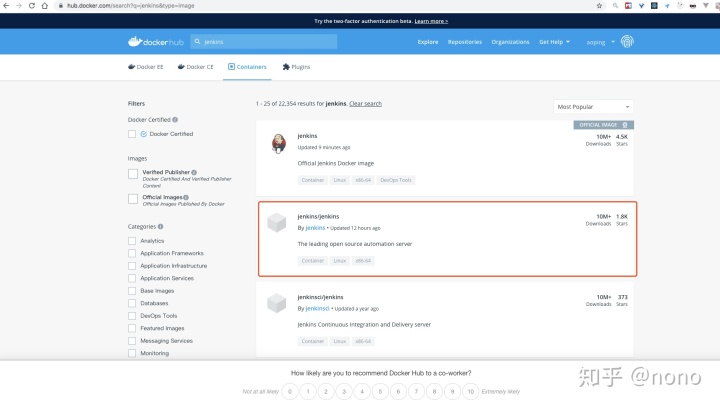Reload the page with the refresh icon
Image resolution: width=720 pixels, height=406 pixels.
[32, 6]
